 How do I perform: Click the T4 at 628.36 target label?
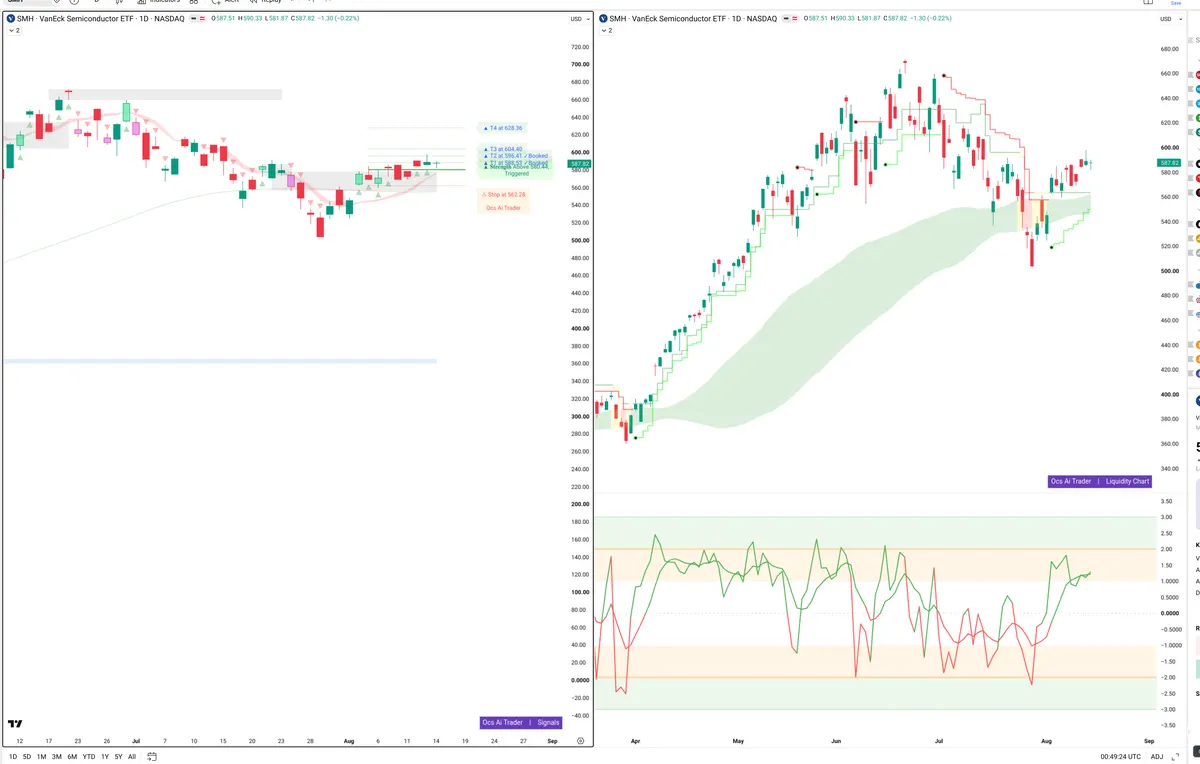tap(503, 128)
